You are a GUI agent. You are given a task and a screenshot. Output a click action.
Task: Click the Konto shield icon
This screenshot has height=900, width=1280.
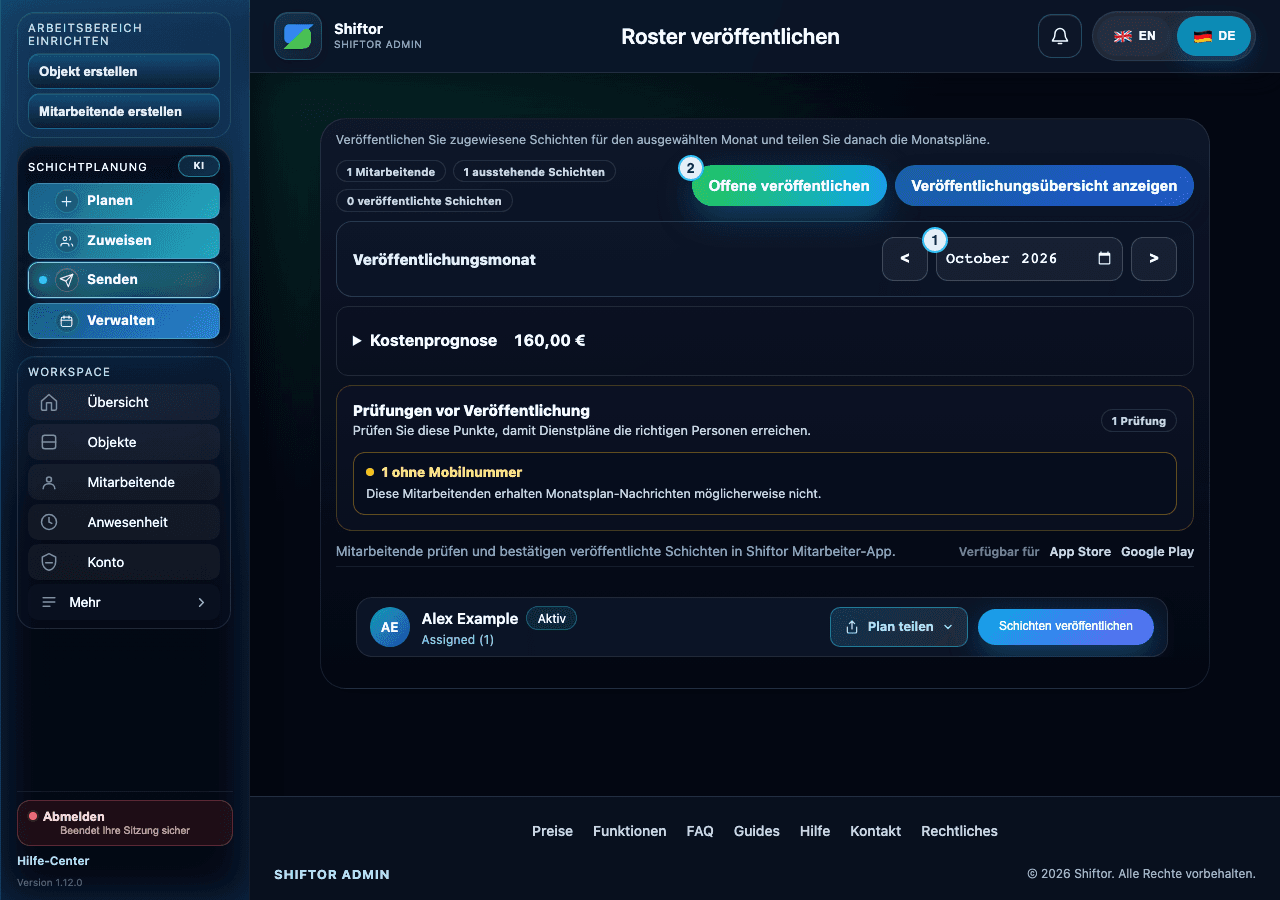(x=49, y=562)
